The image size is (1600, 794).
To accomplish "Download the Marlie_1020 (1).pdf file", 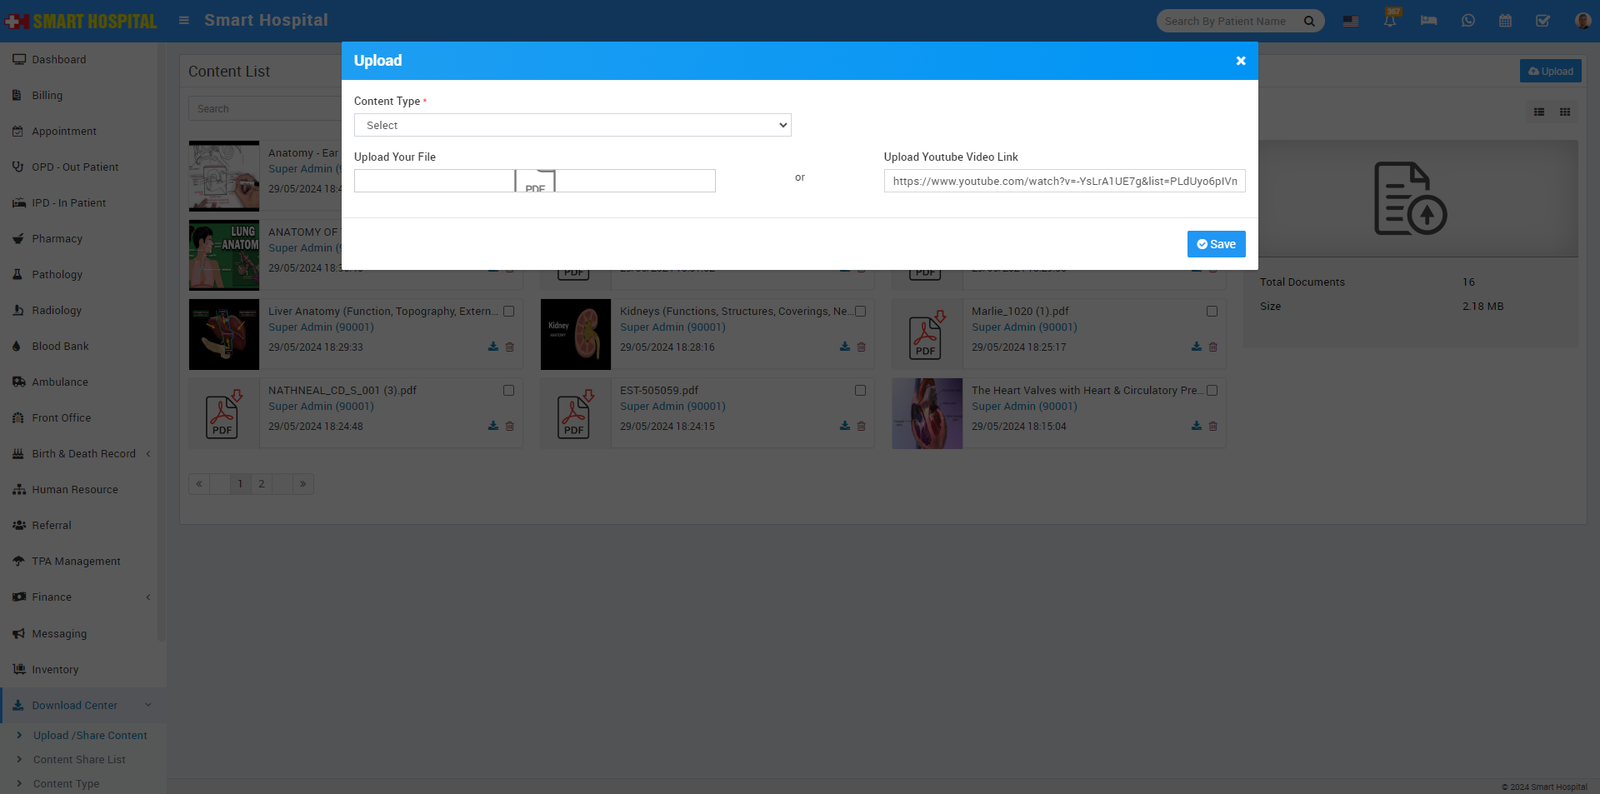I will [1196, 347].
